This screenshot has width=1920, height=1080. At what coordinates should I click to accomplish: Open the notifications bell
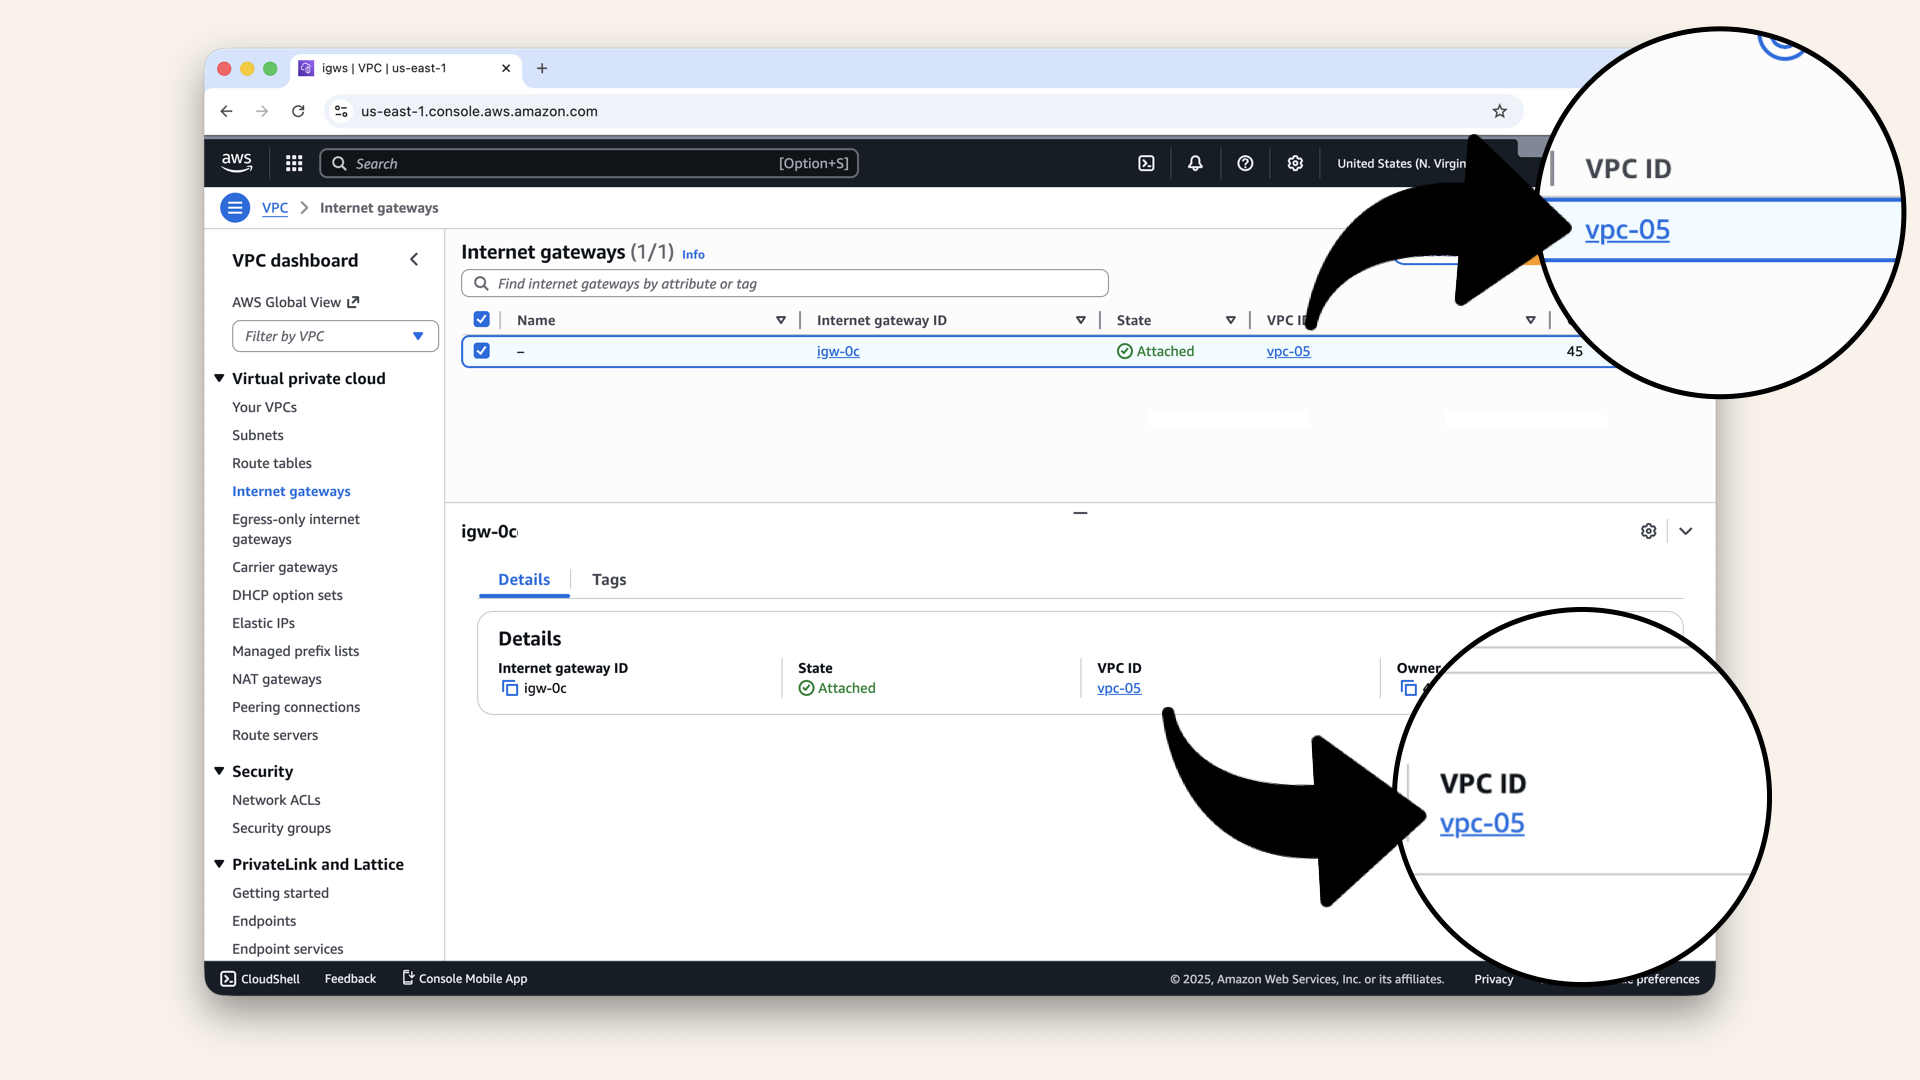pyautogui.click(x=1195, y=163)
